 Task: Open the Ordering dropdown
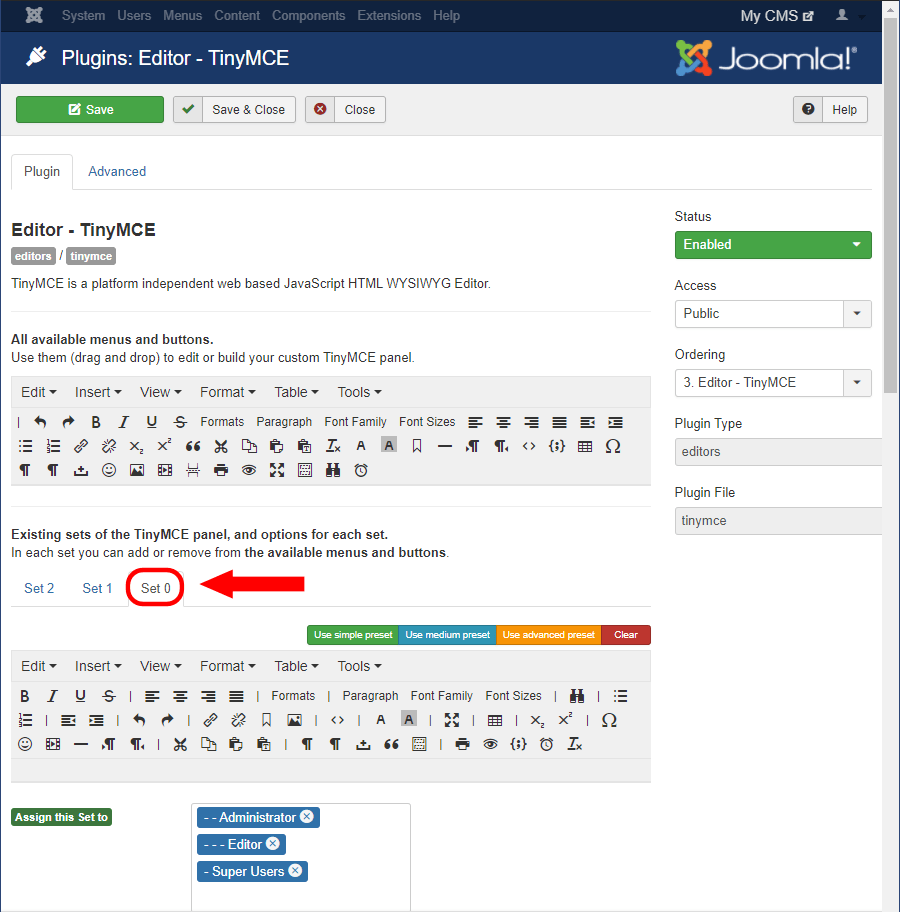(773, 383)
